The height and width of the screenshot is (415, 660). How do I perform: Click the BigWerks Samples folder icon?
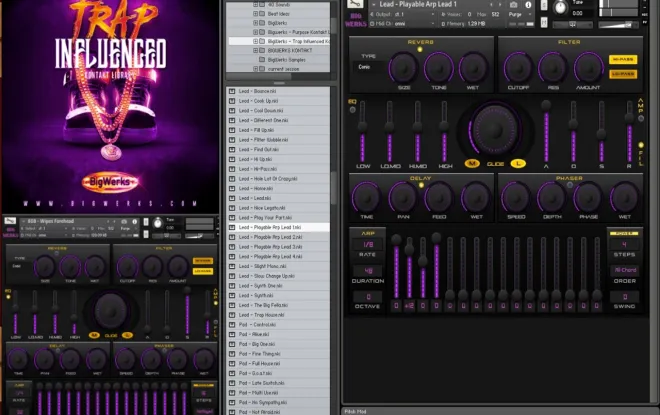tap(262, 60)
